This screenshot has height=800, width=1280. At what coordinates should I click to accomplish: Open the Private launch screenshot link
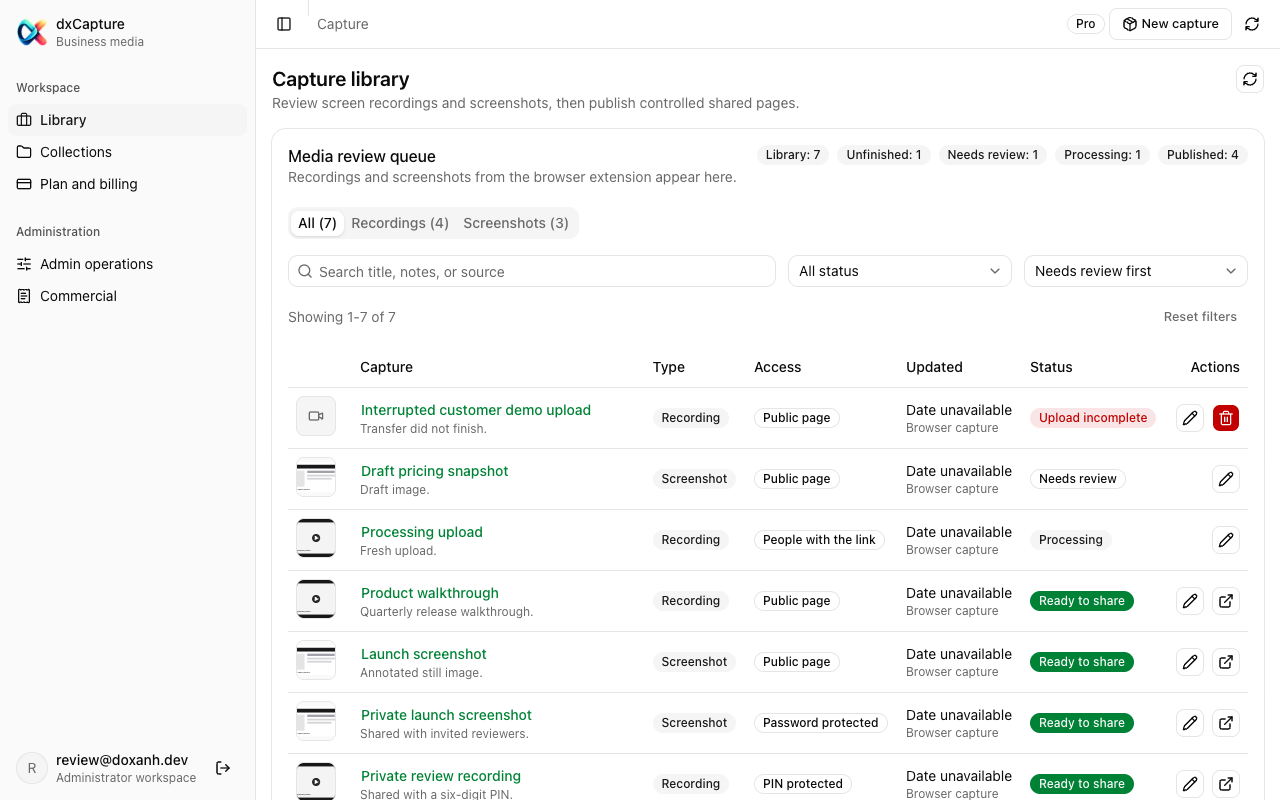coord(446,715)
